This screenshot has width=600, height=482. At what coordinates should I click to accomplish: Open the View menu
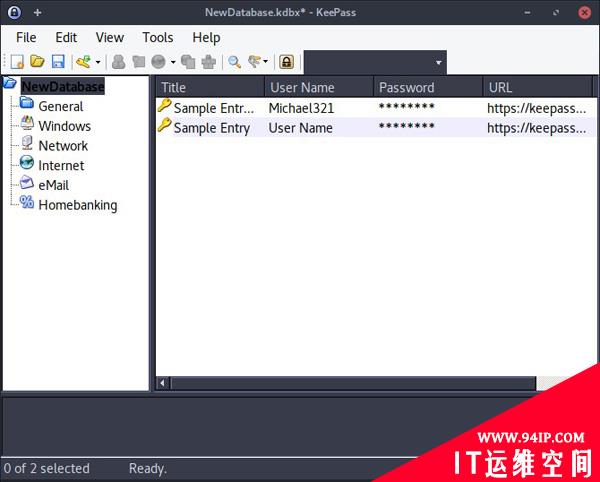click(109, 37)
